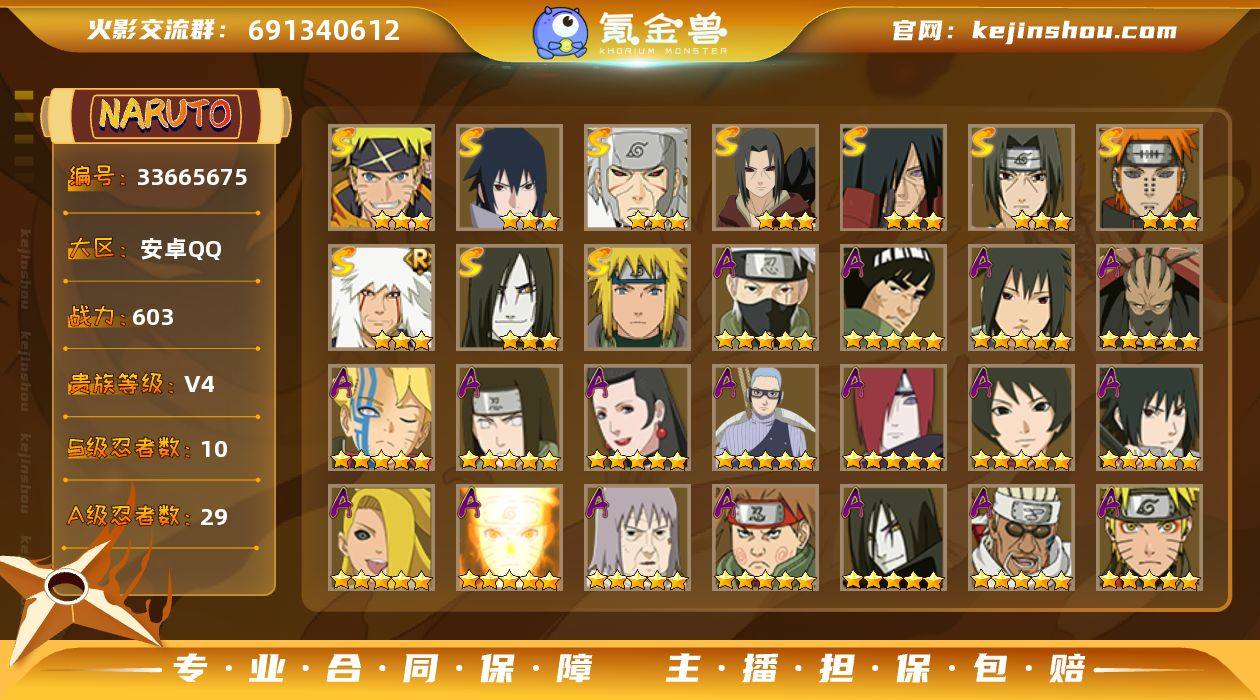
Task: Click the group number 691340612
Action: click(x=324, y=31)
